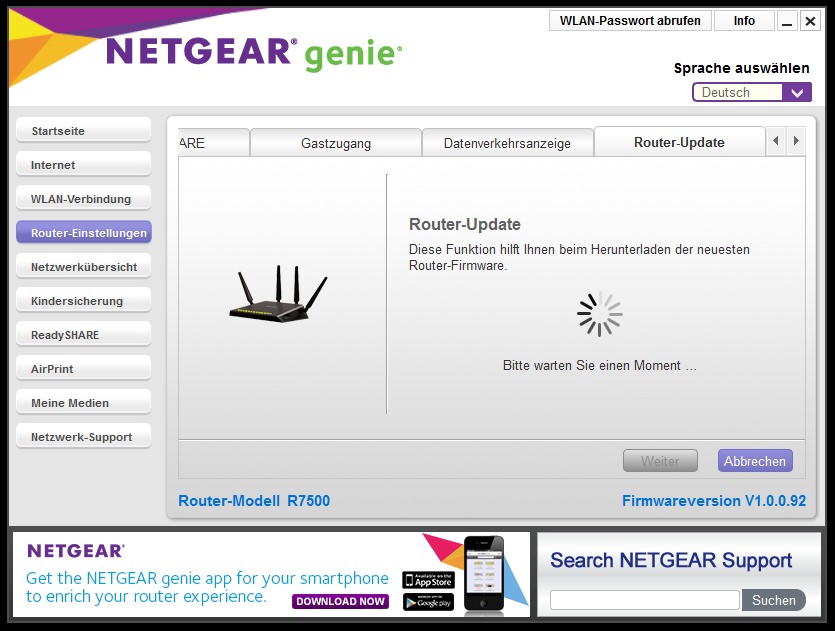This screenshot has width=835, height=631.
Task: Click the WLAN-Passwort abrufen button
Action: coord(630,21)
